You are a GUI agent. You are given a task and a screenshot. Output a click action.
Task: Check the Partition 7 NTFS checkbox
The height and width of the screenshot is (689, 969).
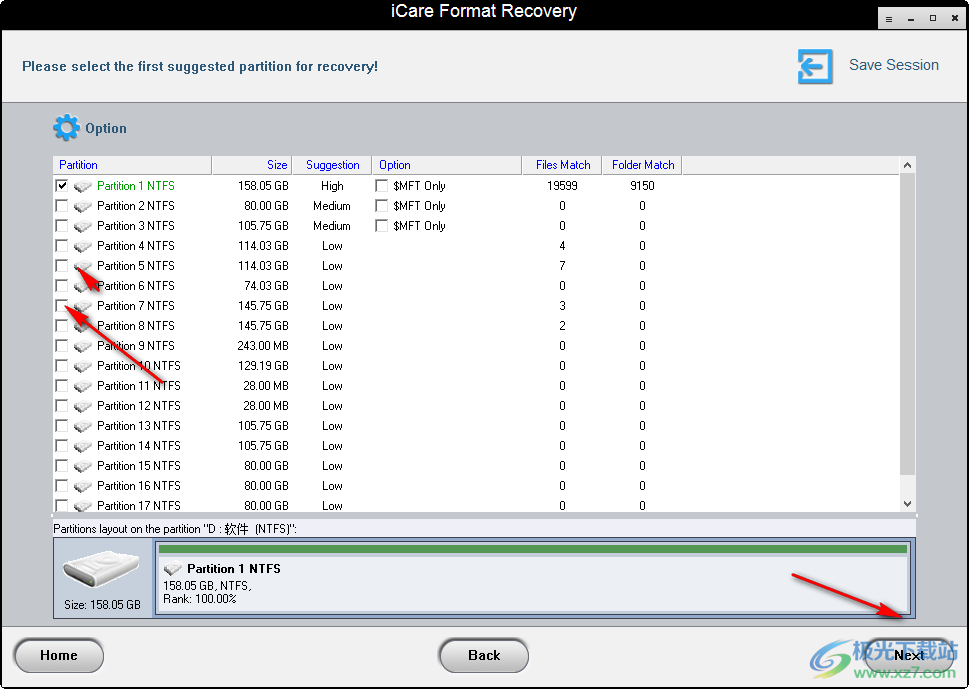point(62,305)
